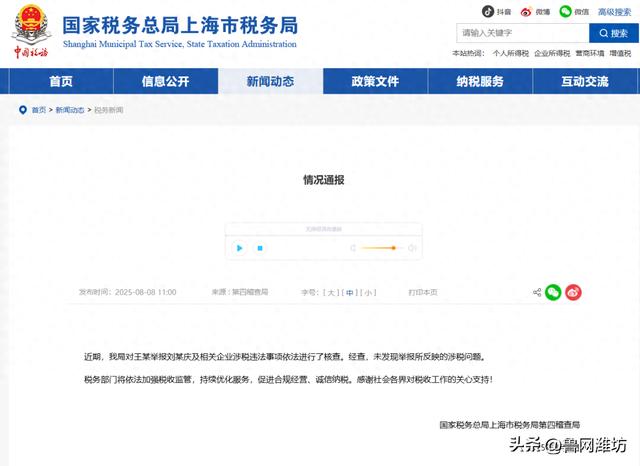Click the share icon beside print link
The width and height of the screenshot is (640, 466).
point(537,293)
